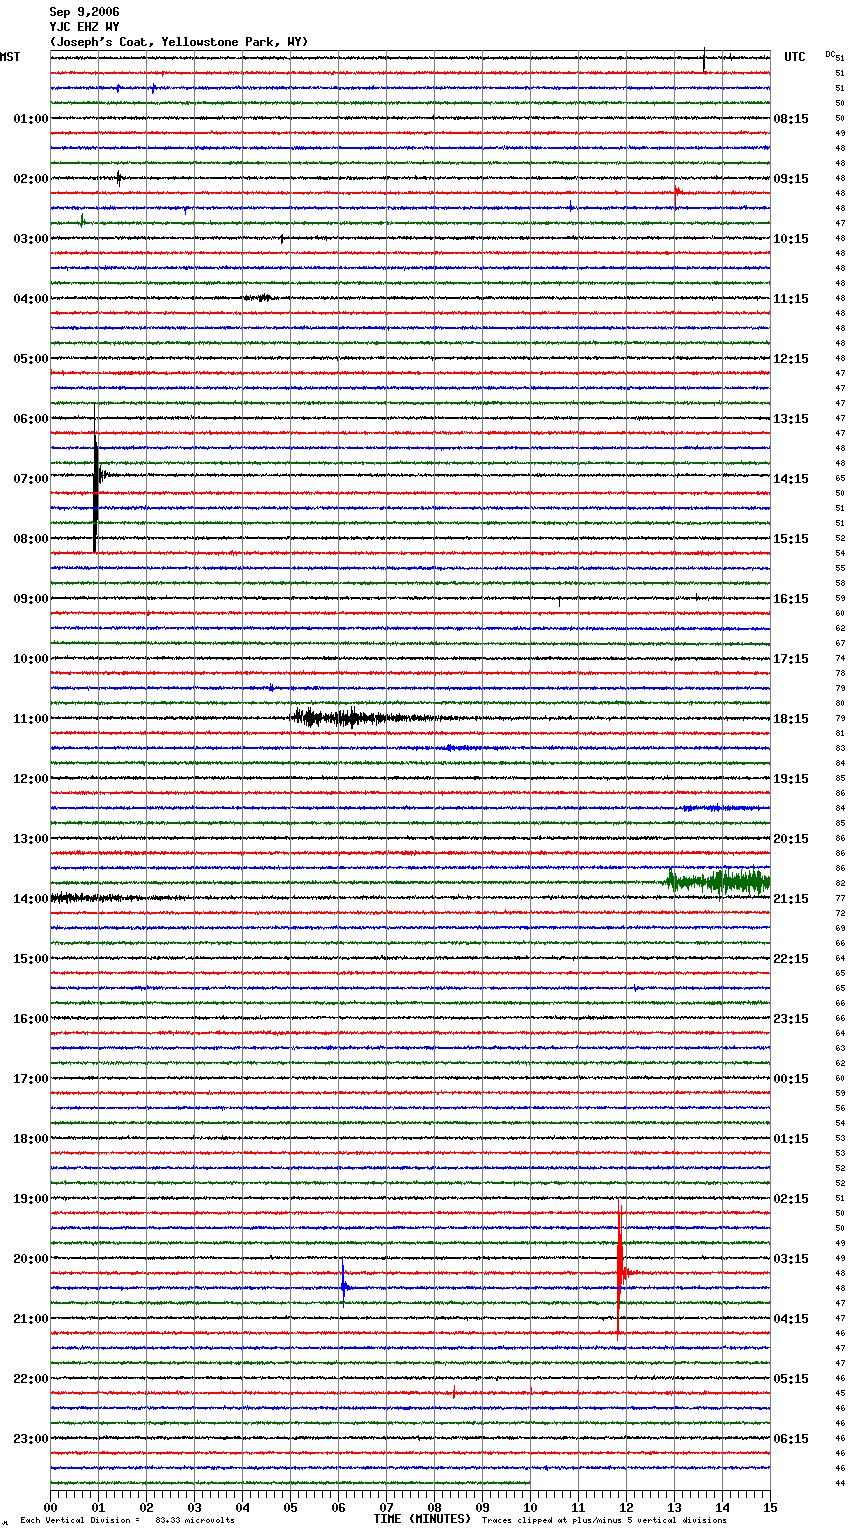The width and height of the screenshot is (850, 1534).
Task: Click the '20:00' MST row label
Action: [x=31, y=1259]
